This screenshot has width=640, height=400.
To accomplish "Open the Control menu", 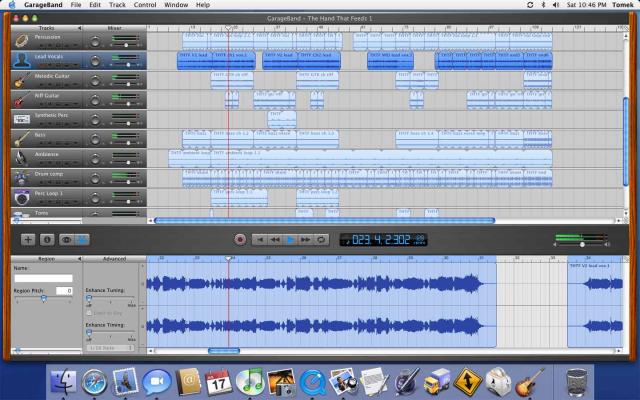I will (145, 5).
